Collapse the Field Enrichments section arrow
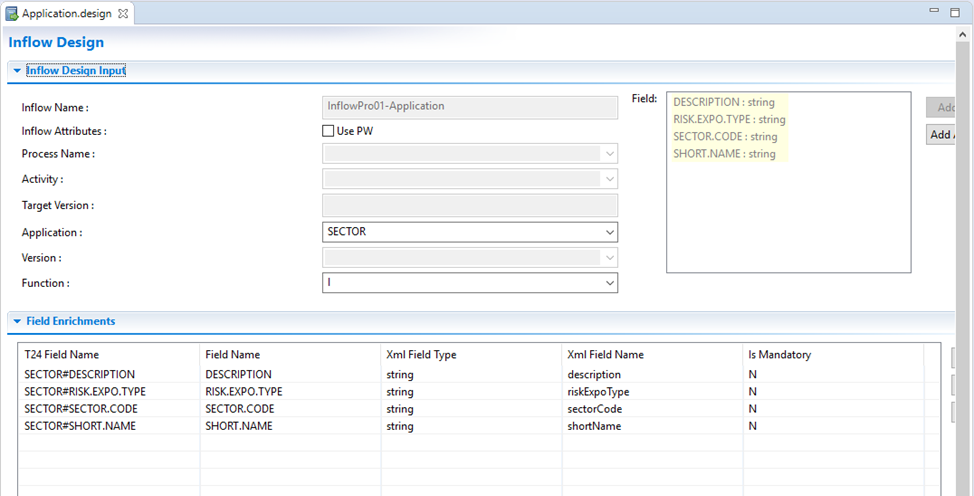The width and height of the screenshot is (974, 496). click(x=17, y=322)
